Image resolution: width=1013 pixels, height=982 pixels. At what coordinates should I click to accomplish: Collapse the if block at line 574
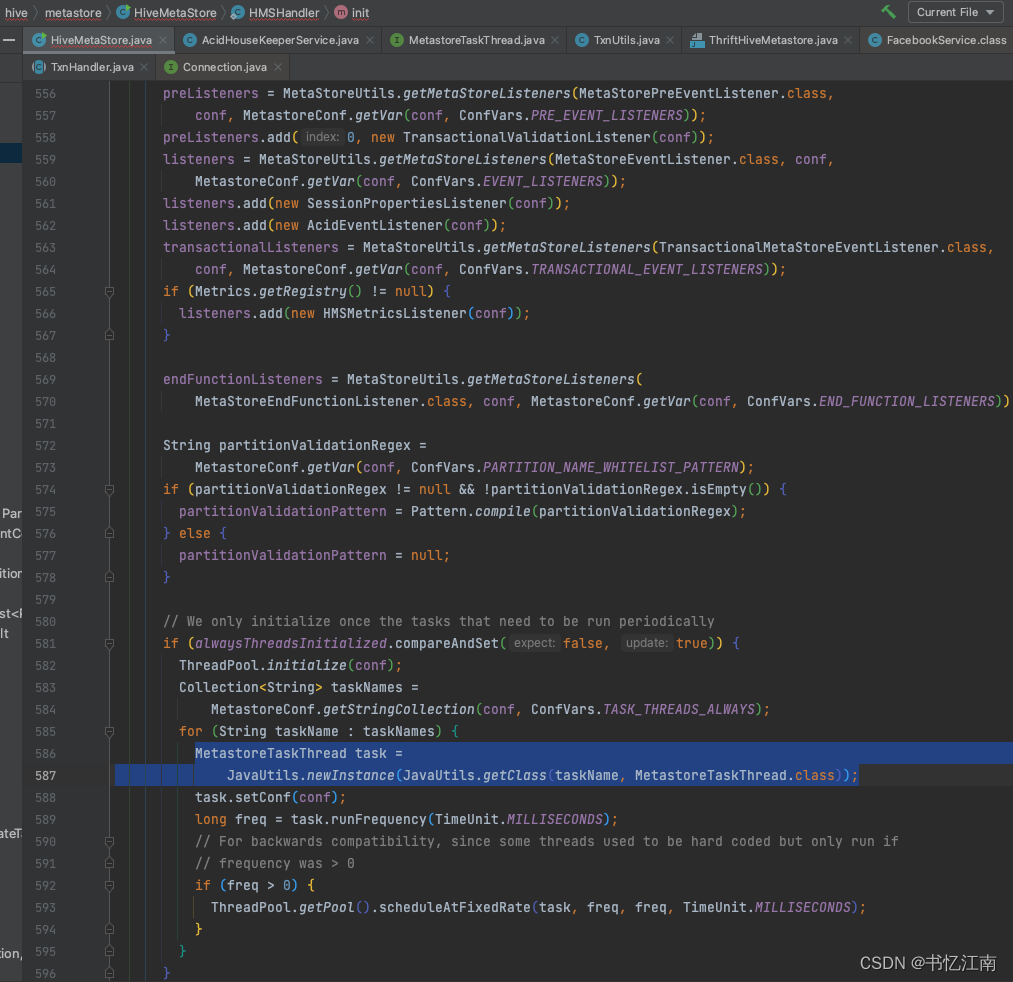[x=109, y=490]
